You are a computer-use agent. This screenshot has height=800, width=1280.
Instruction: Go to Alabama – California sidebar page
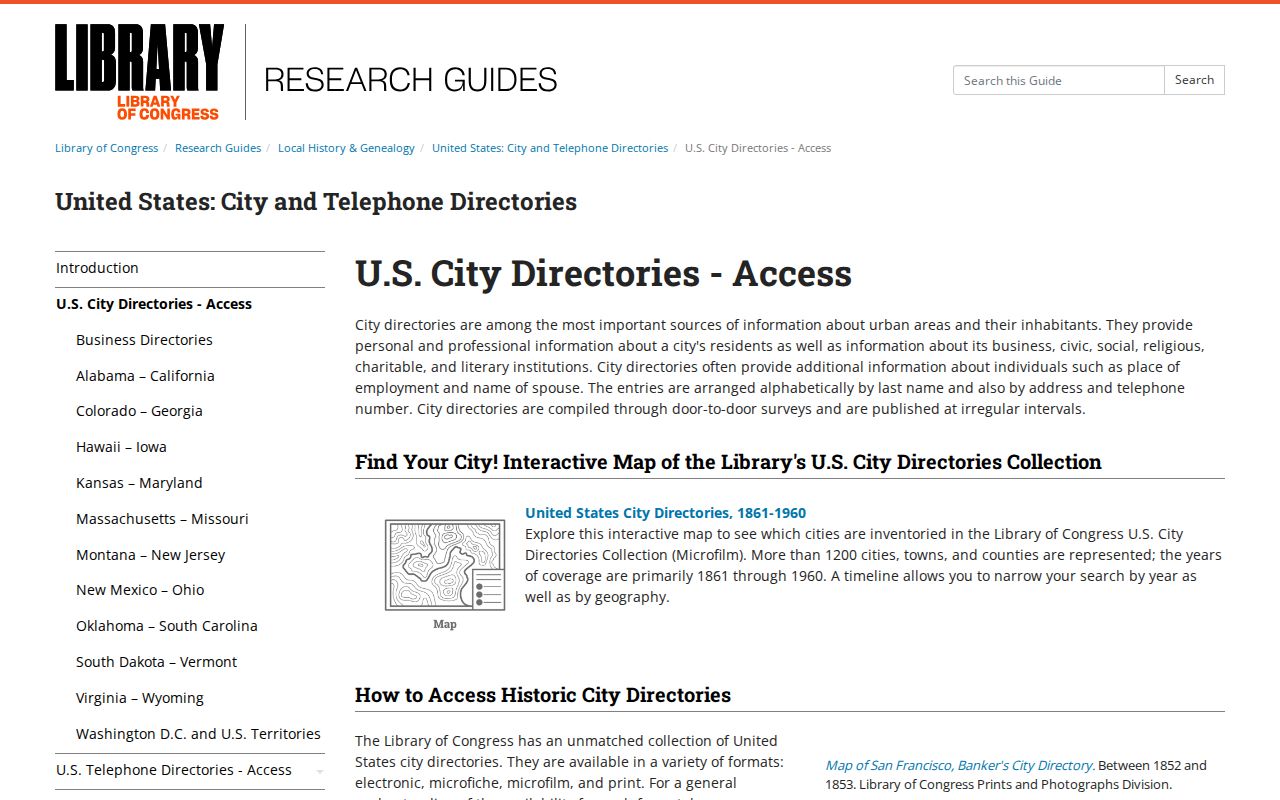click(145, 376)
